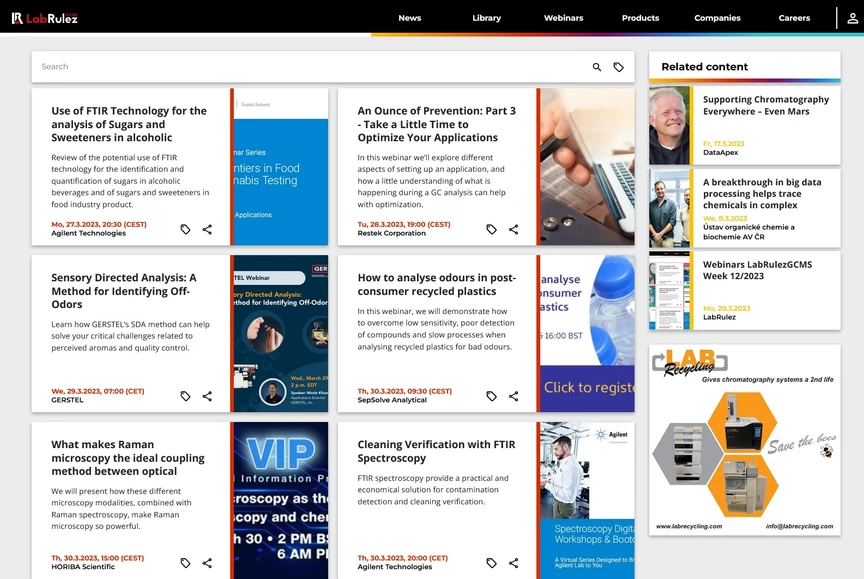Click tag icon on FTIR Sugars webinar card
Viewport: 864px width, 579px height.
coord(185,229)
